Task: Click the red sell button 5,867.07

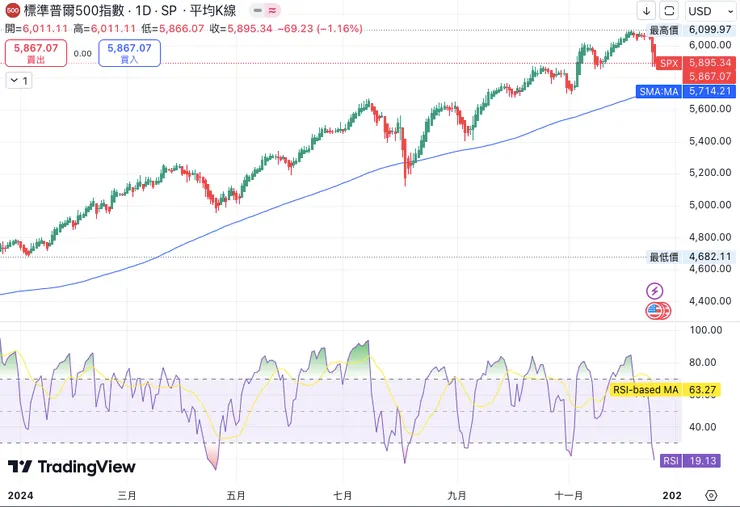Action: pos(36,53)
